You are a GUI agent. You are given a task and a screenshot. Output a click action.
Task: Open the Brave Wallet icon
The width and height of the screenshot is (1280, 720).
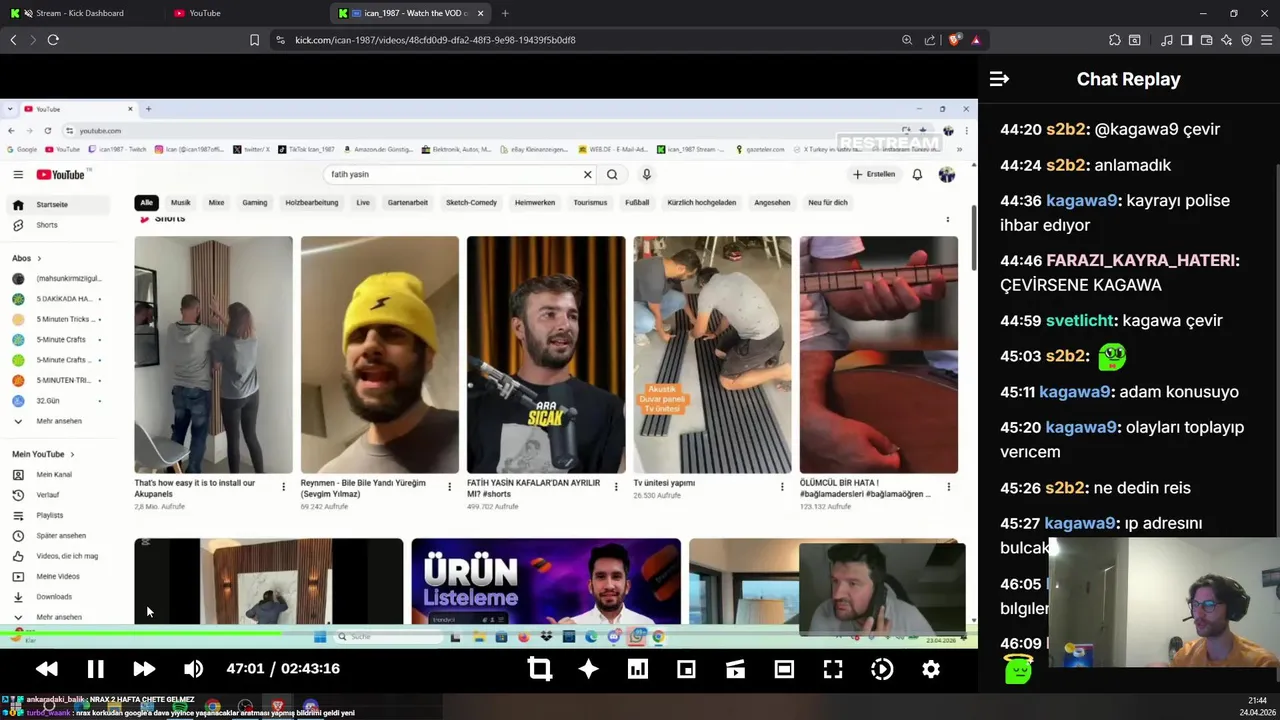(1206, 40)
